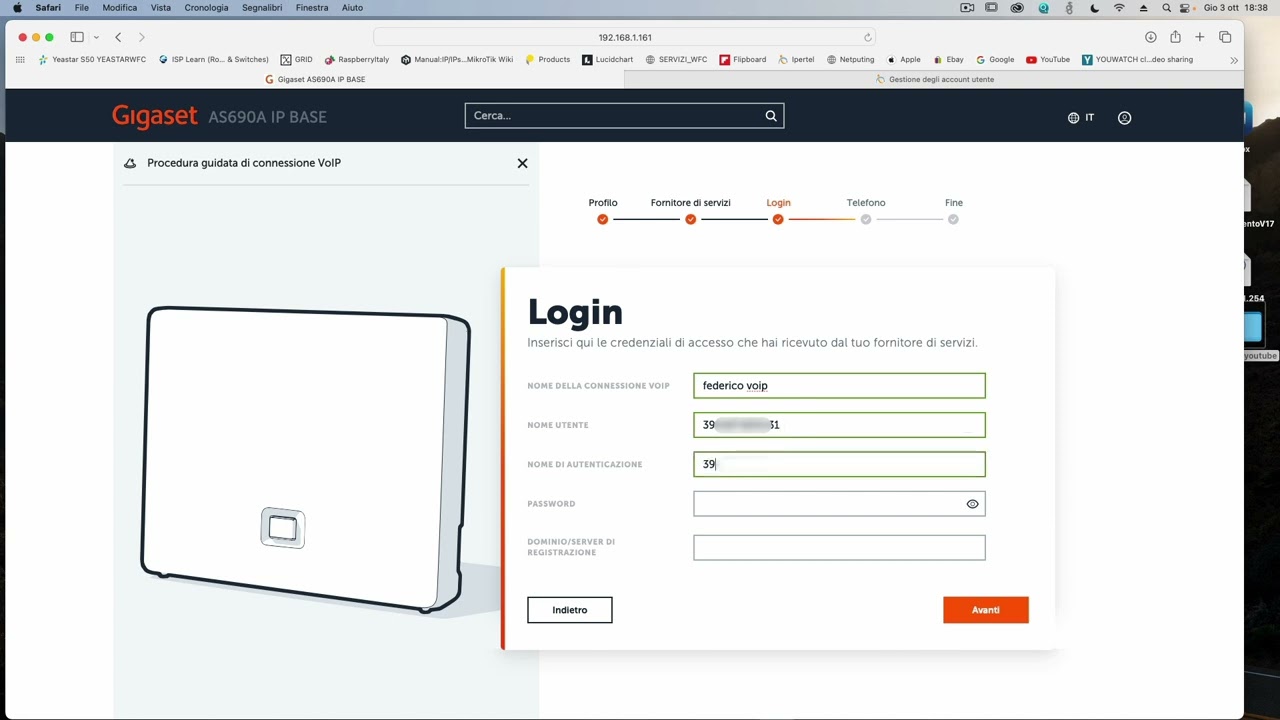Focus the Nome della connessione VoIP field
The width and height of the screenshot is (1280, 720).
[x=839, y=386]
